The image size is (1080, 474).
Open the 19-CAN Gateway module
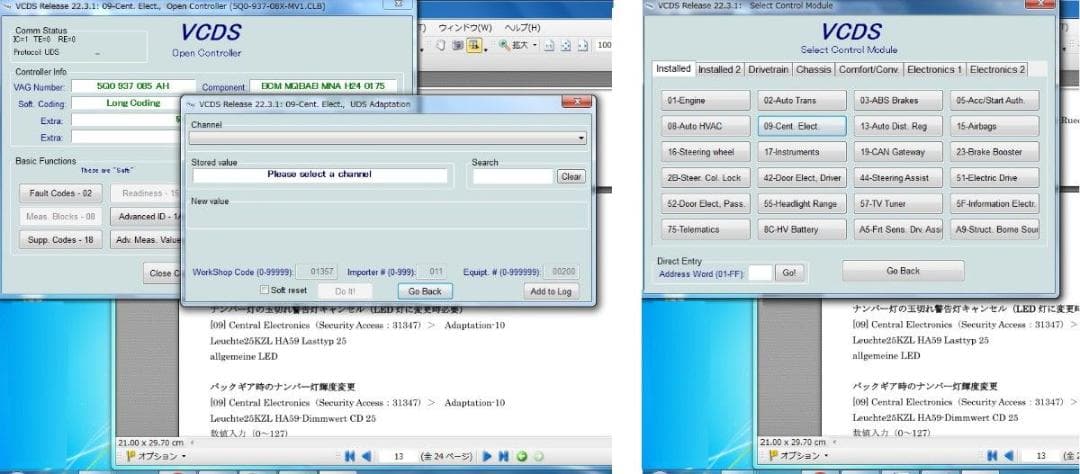pyautogui.click(x=898, y=152)
